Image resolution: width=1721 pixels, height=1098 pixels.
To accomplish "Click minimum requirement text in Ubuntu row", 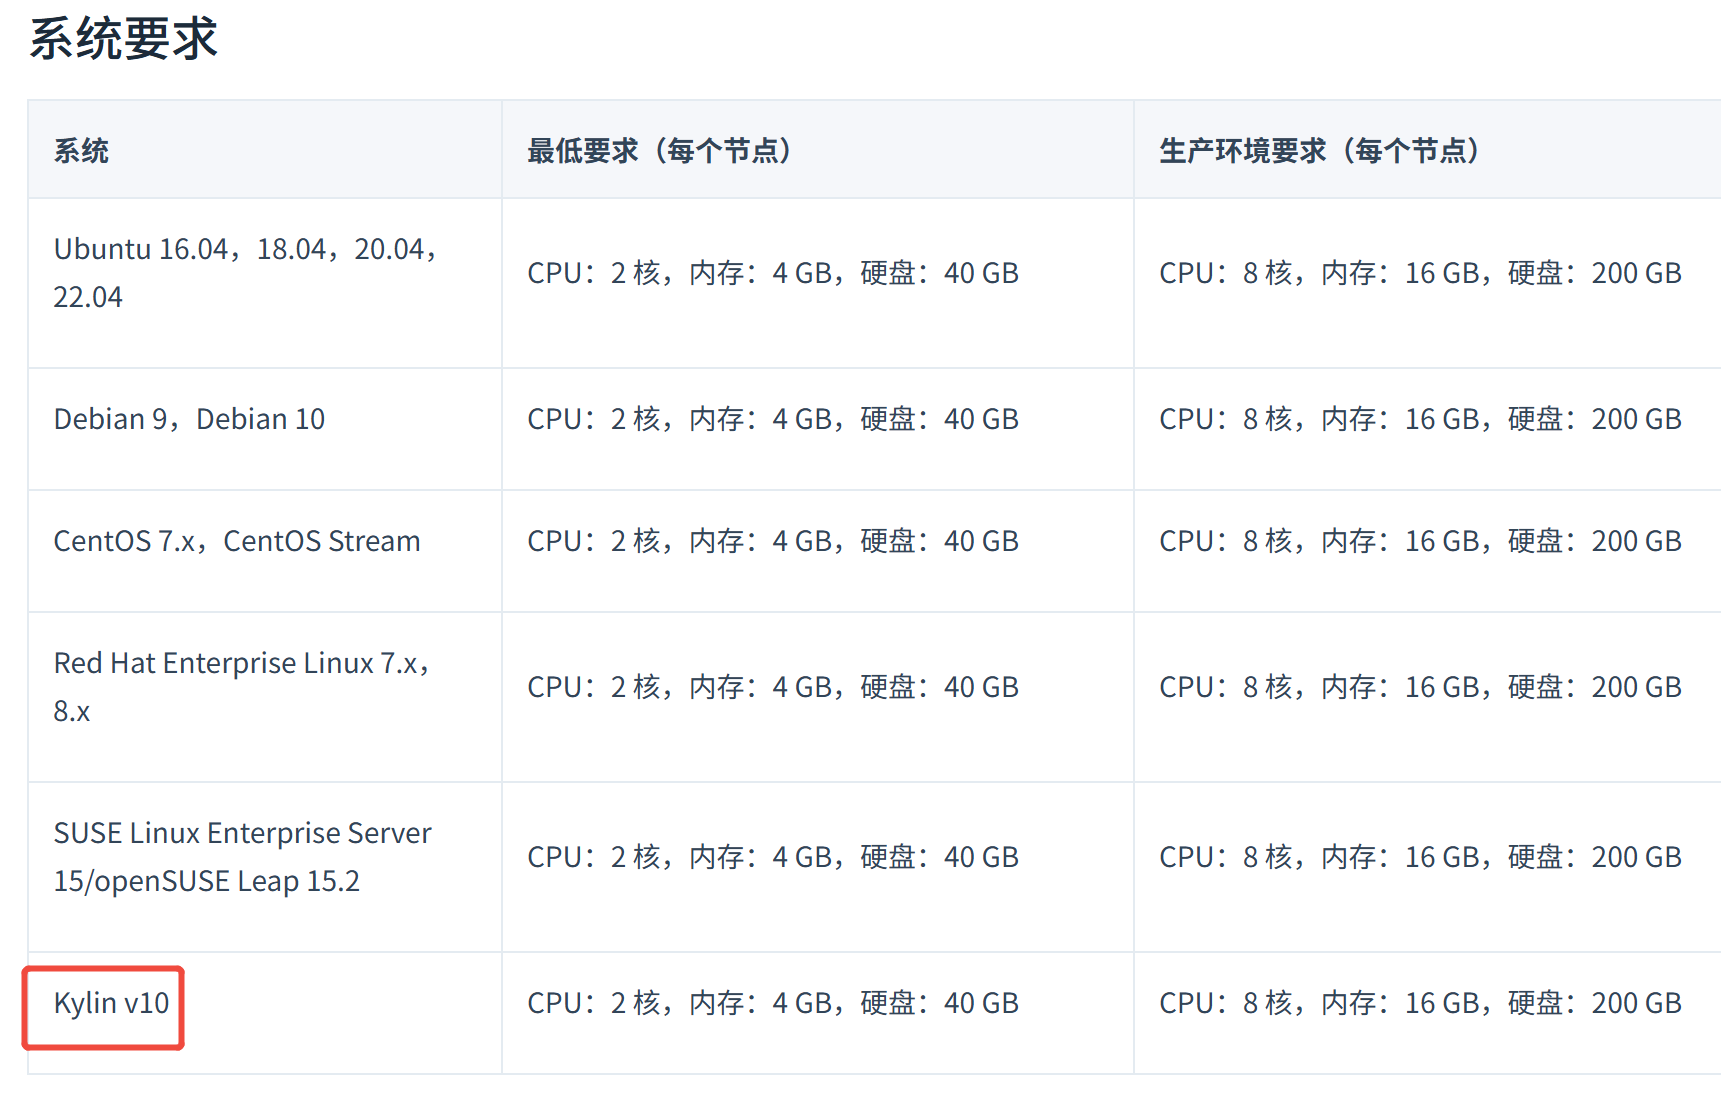I will coord(772,273).
